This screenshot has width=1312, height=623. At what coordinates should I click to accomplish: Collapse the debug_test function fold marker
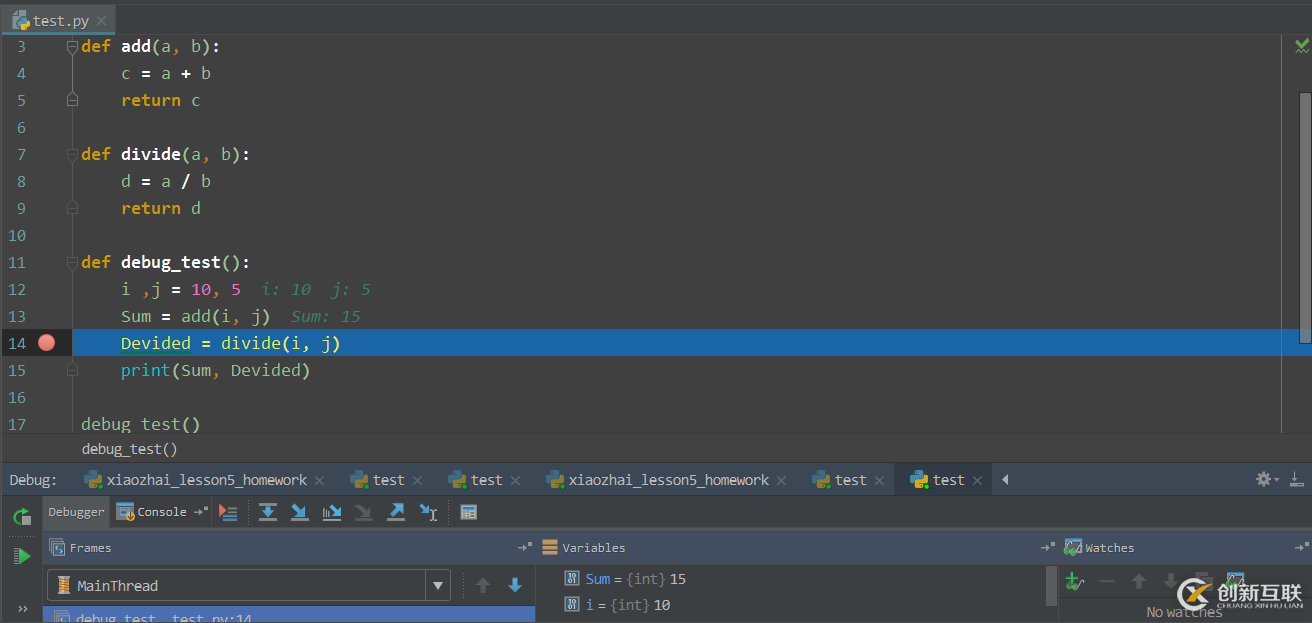pos(72,262)
